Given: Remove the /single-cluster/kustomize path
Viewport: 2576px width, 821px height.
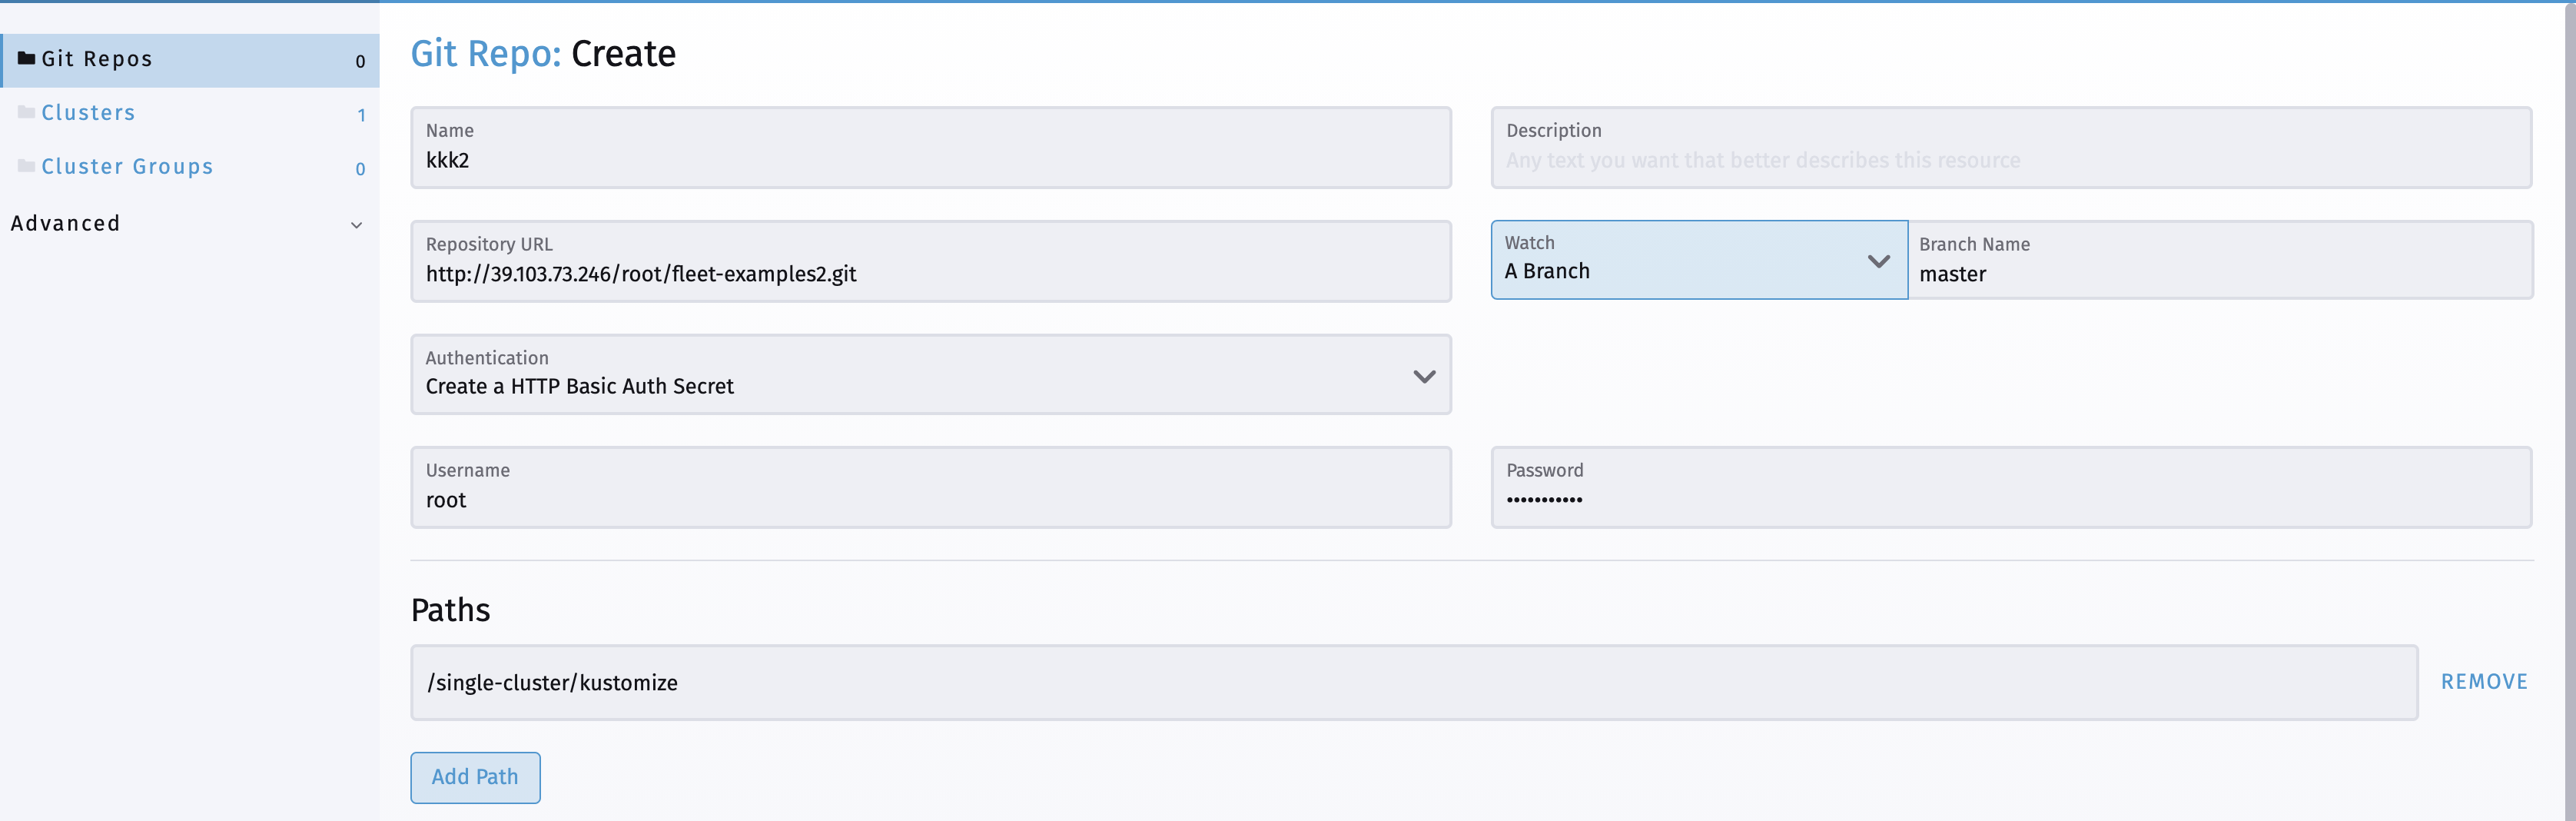Looking at the screenshot, I should click(x=2484, y=682).
